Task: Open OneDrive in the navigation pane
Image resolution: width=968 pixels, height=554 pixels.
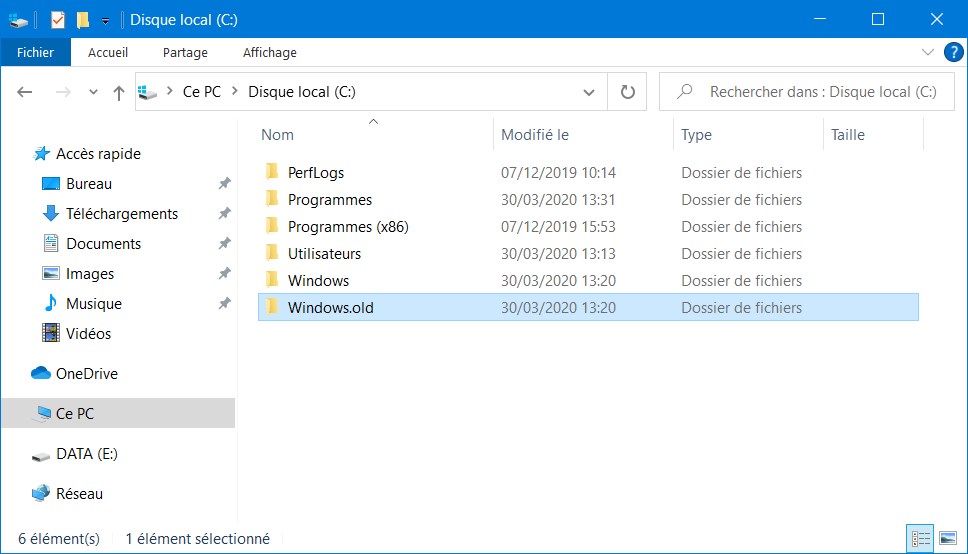Action: pyautogui.click(x=86, y=374)
